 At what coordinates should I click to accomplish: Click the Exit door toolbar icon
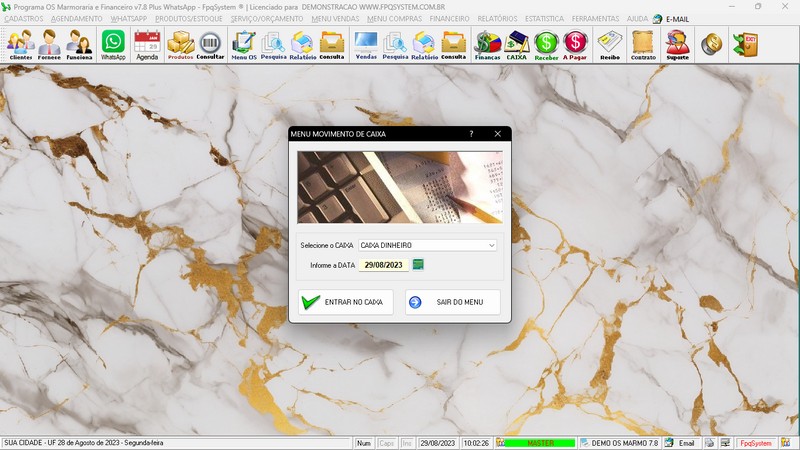point(745,44)
